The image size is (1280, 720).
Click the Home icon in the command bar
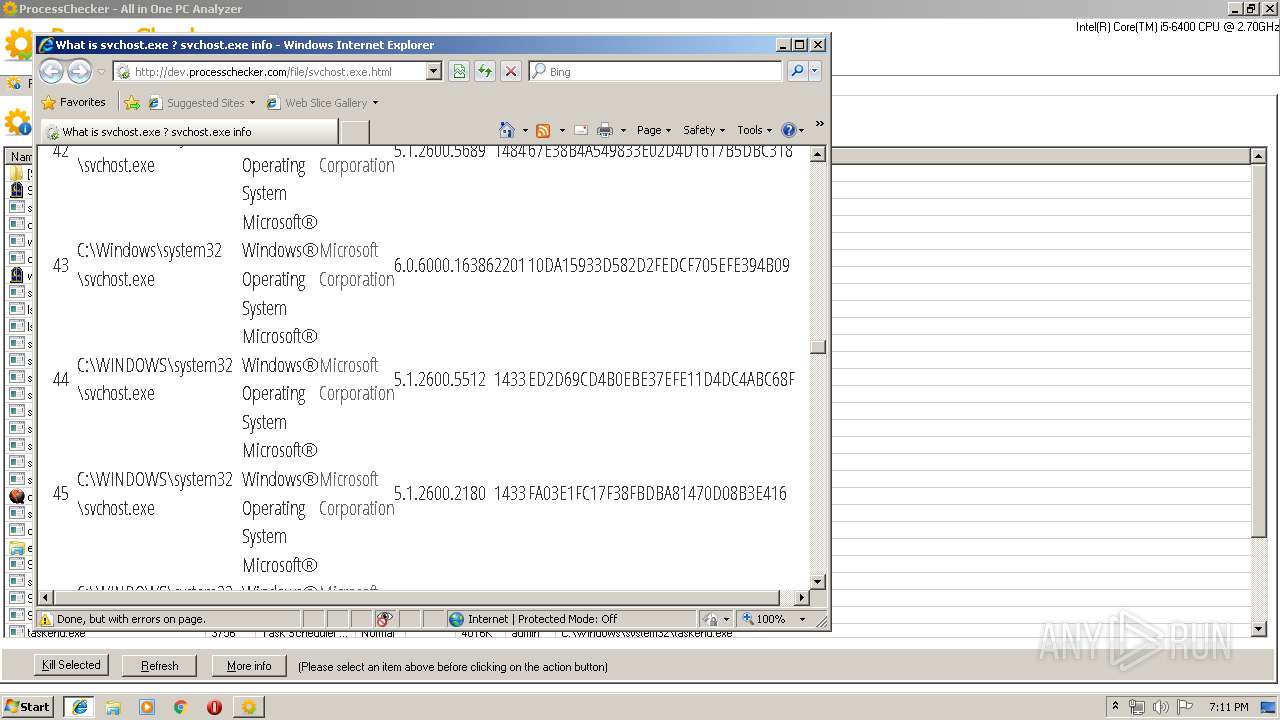[507, 130]
